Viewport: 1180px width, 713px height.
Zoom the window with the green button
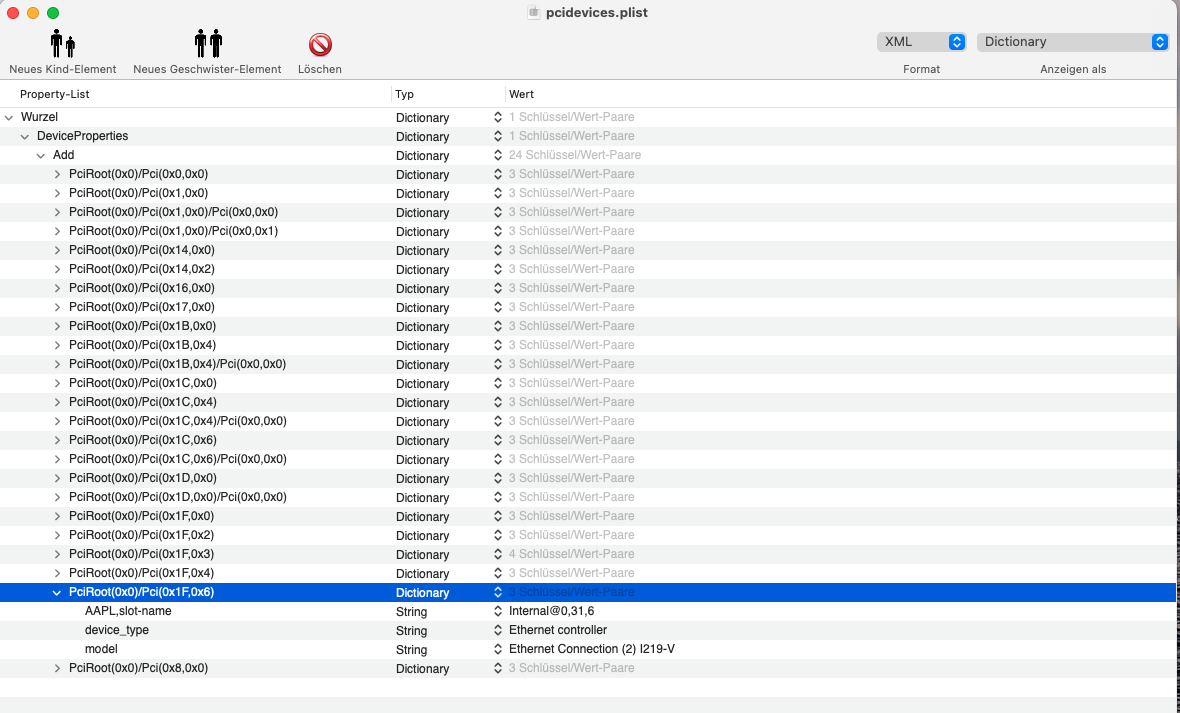click(53, 13)
